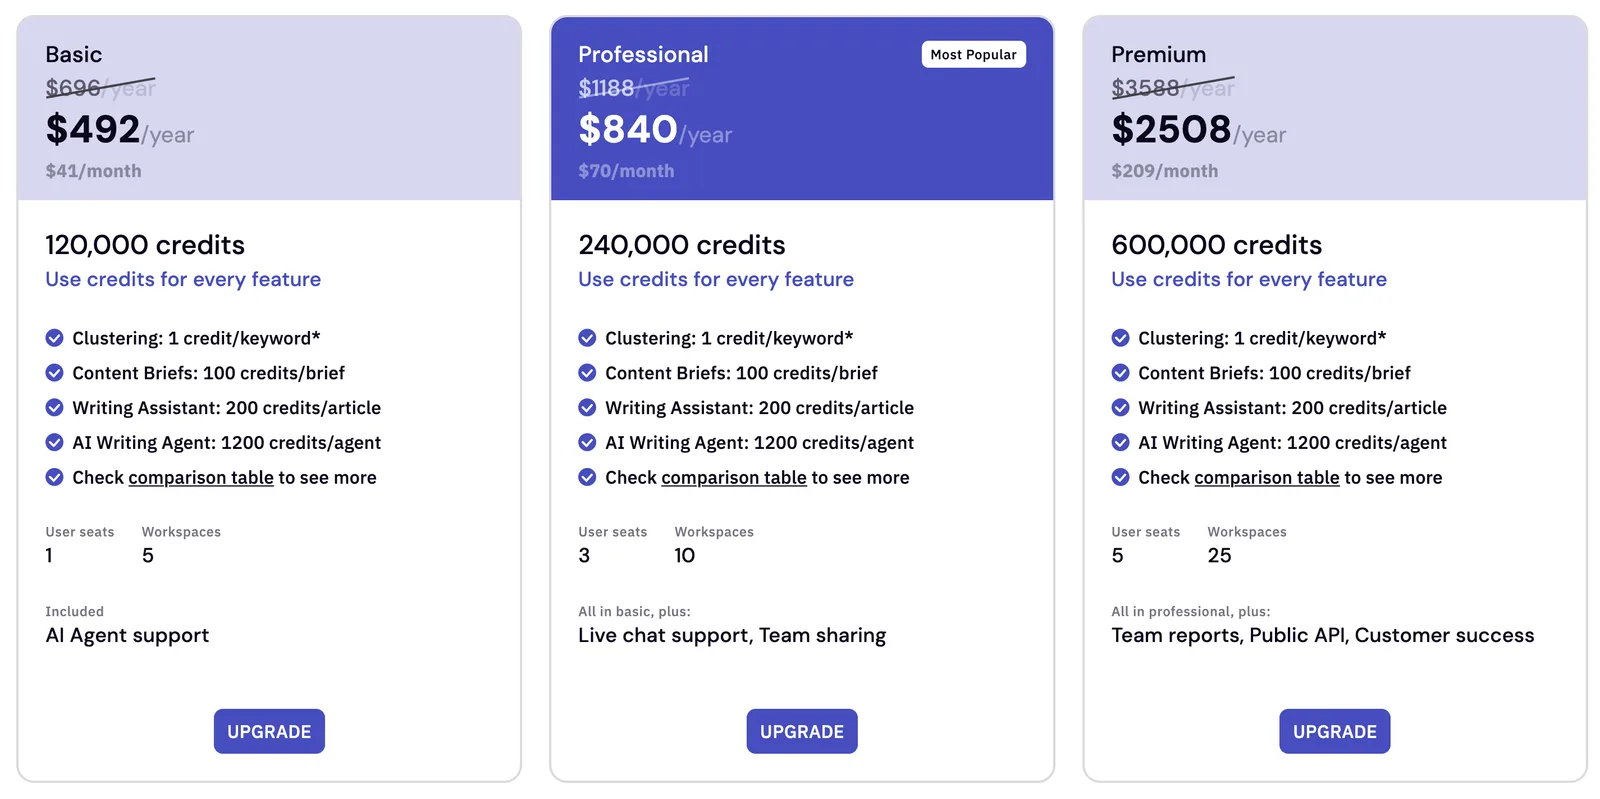
Task: Click the Professional plan UPGRADE button
Action: (x=802, y=731)
